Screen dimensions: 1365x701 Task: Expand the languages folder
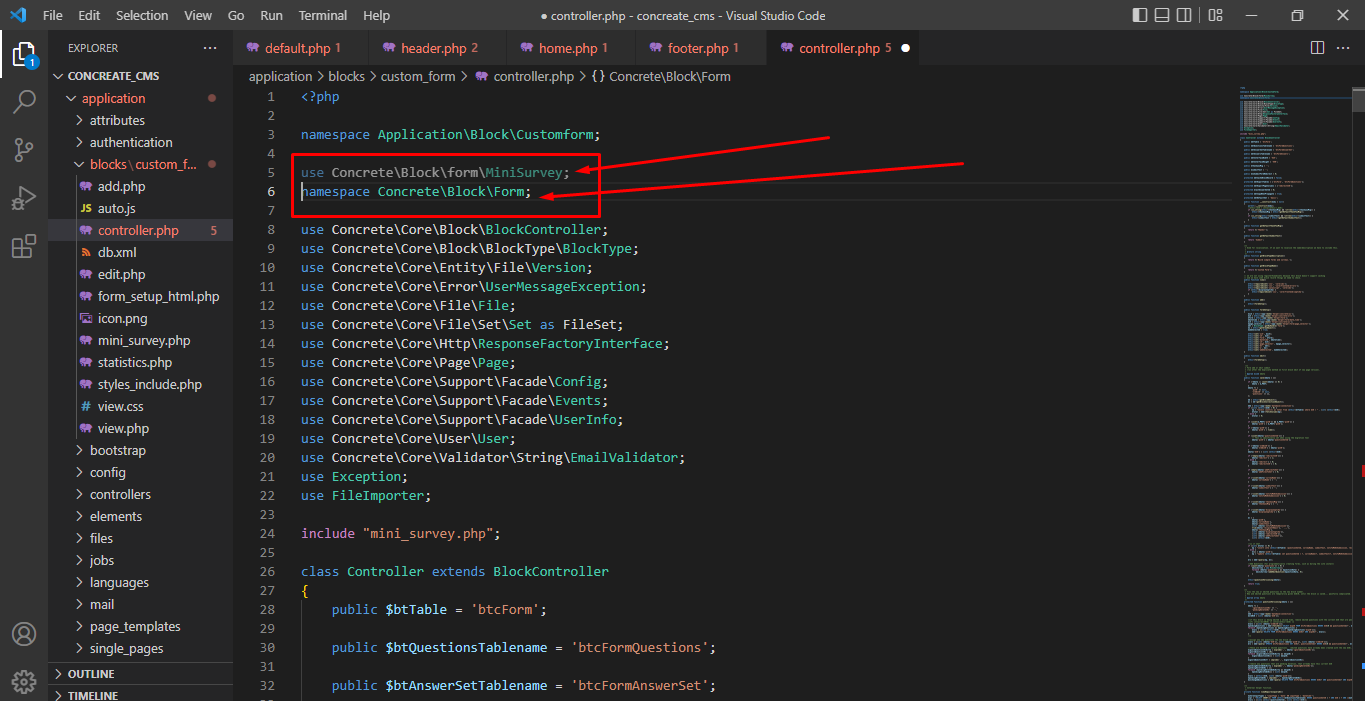click(141, 582)
